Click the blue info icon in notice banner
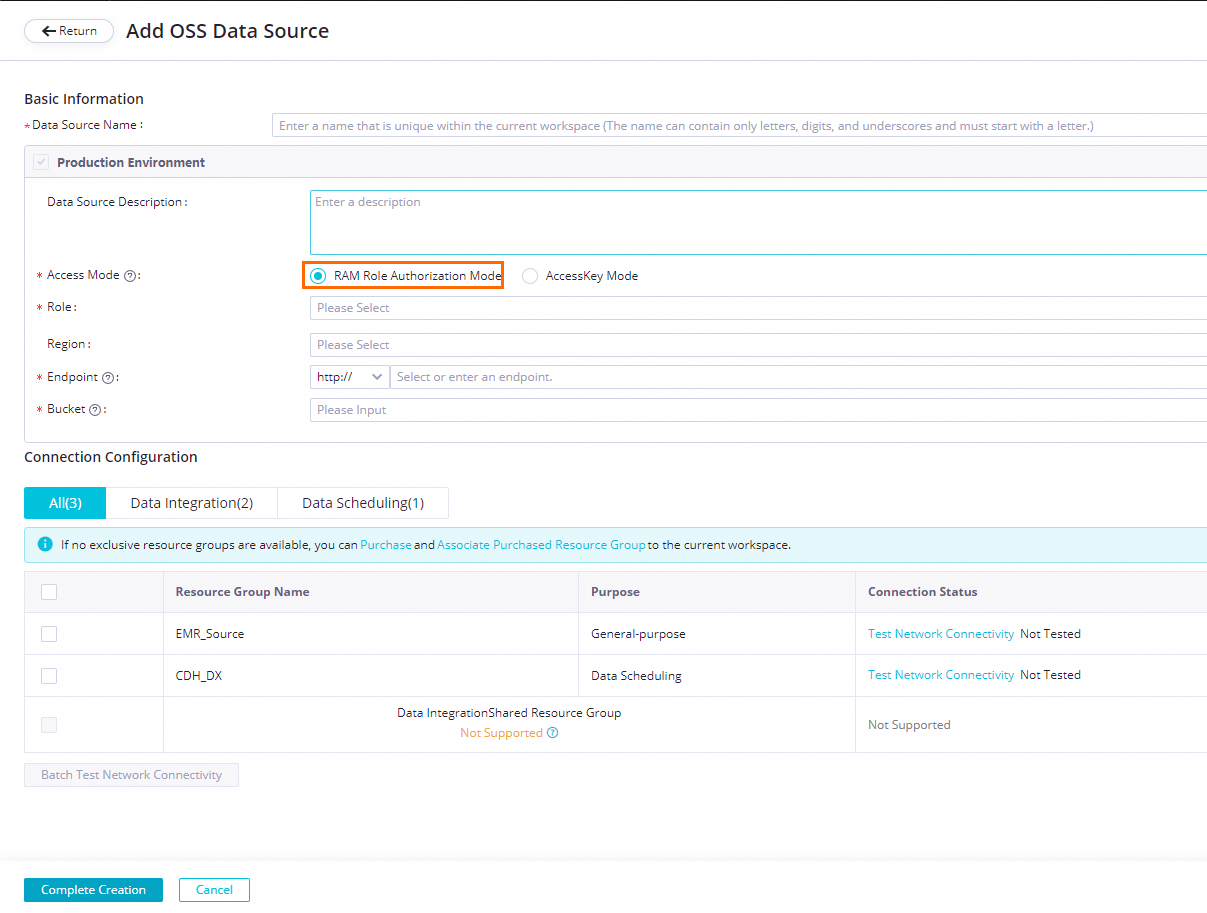Screen dimensions: 1207x913 tap(45, 545)
